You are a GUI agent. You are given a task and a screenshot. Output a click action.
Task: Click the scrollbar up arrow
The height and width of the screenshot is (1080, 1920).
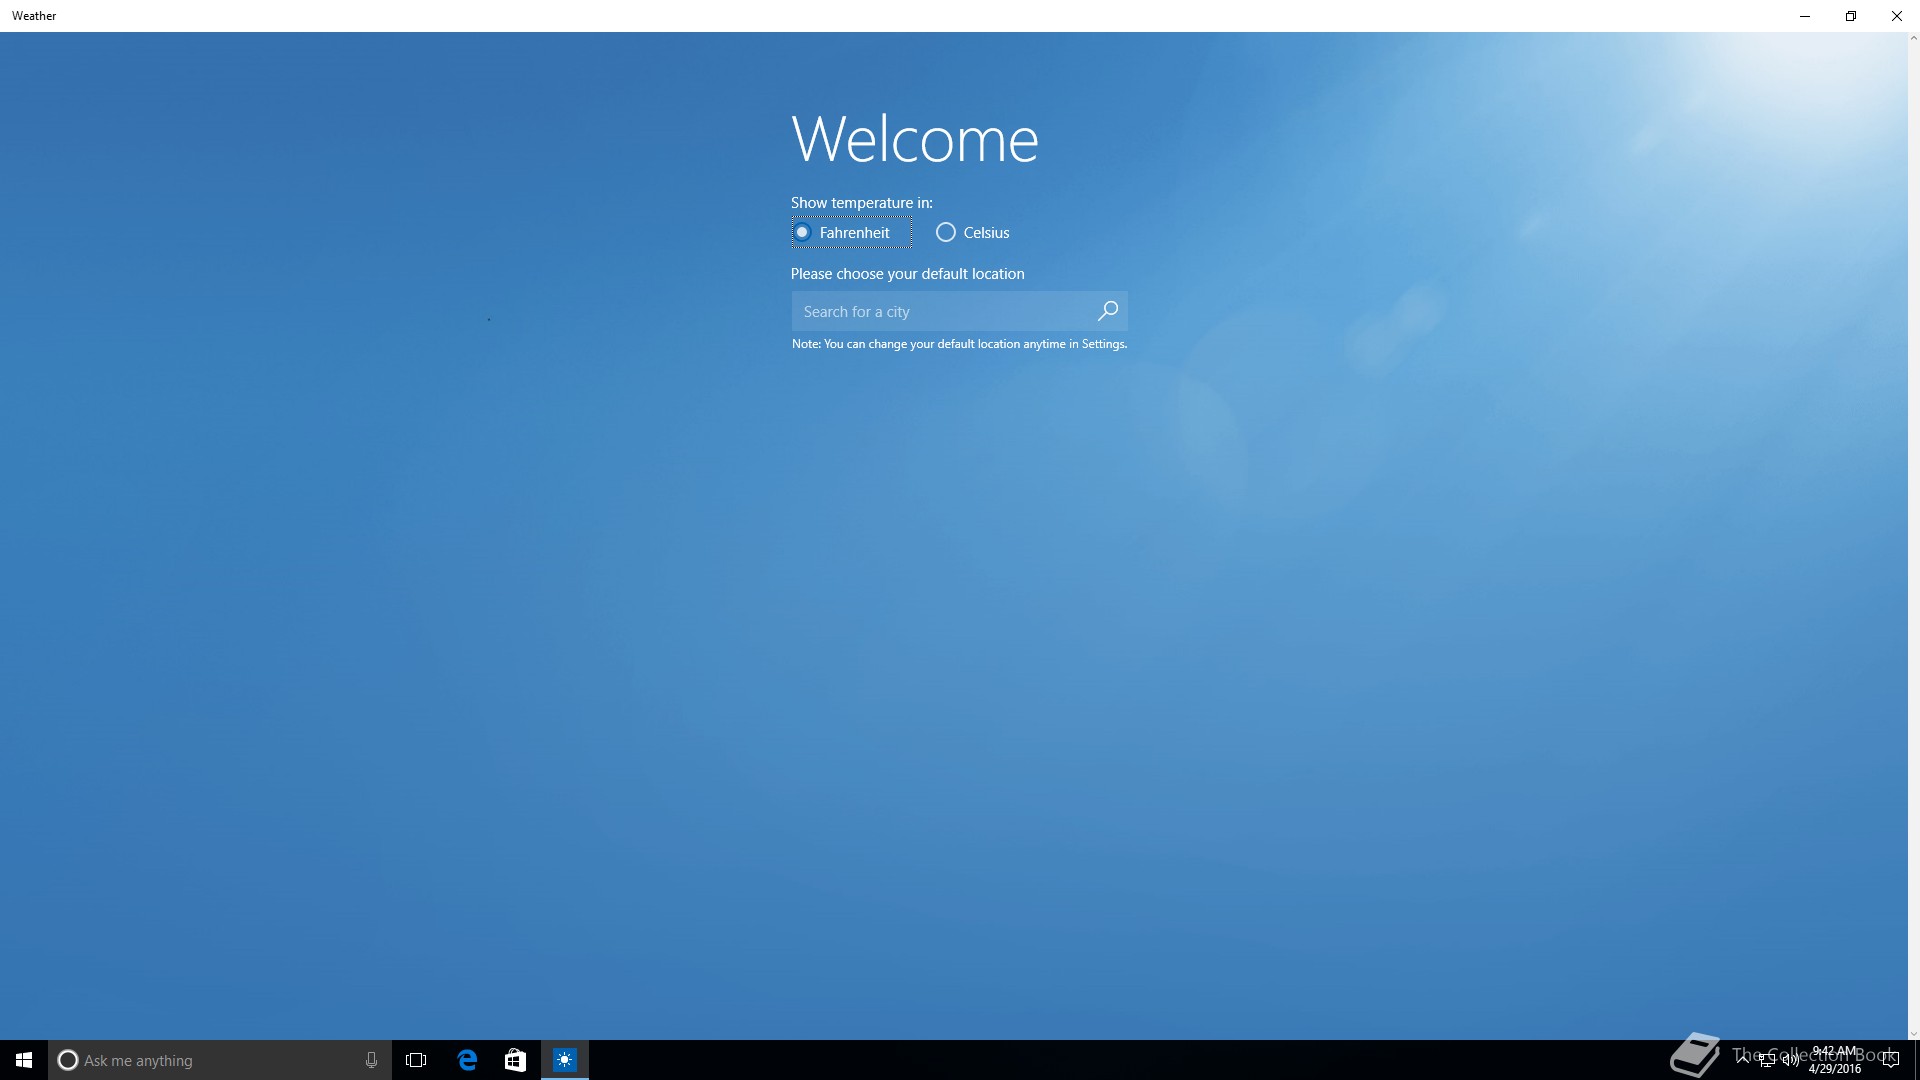1914,38
